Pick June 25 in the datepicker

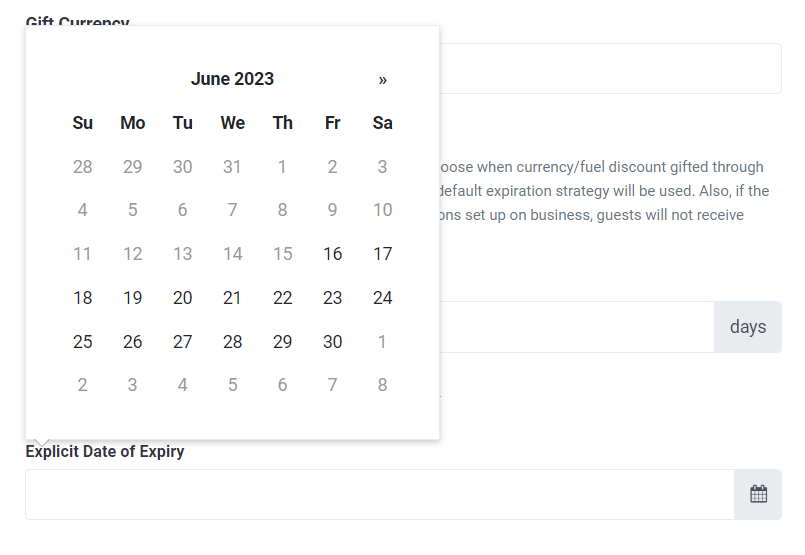click(83, 341)
